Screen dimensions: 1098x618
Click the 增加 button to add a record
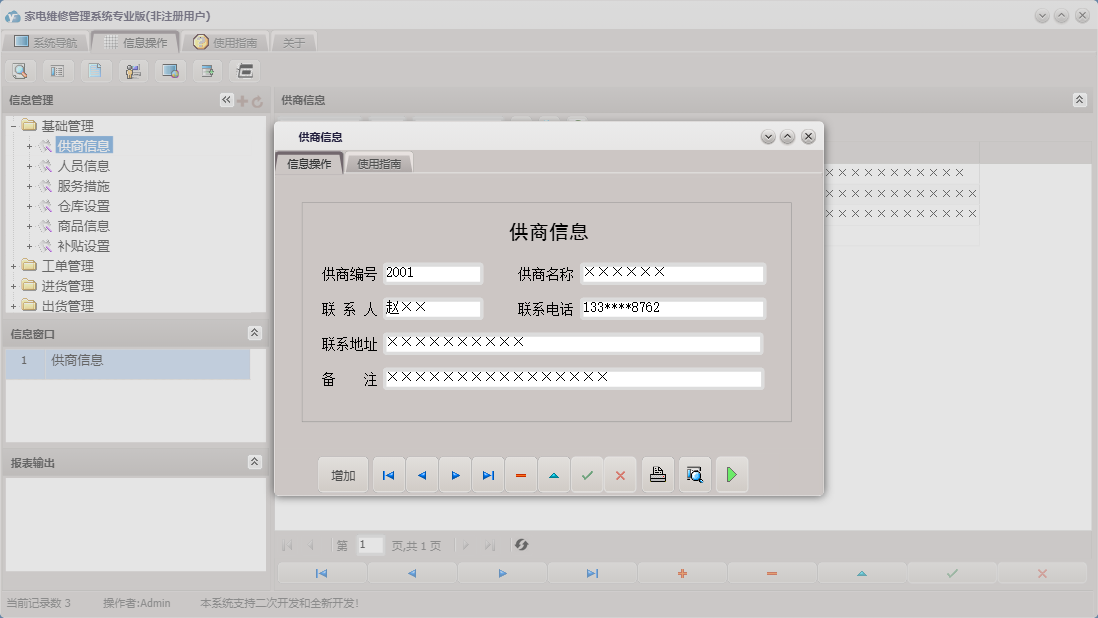pos(342,475)
